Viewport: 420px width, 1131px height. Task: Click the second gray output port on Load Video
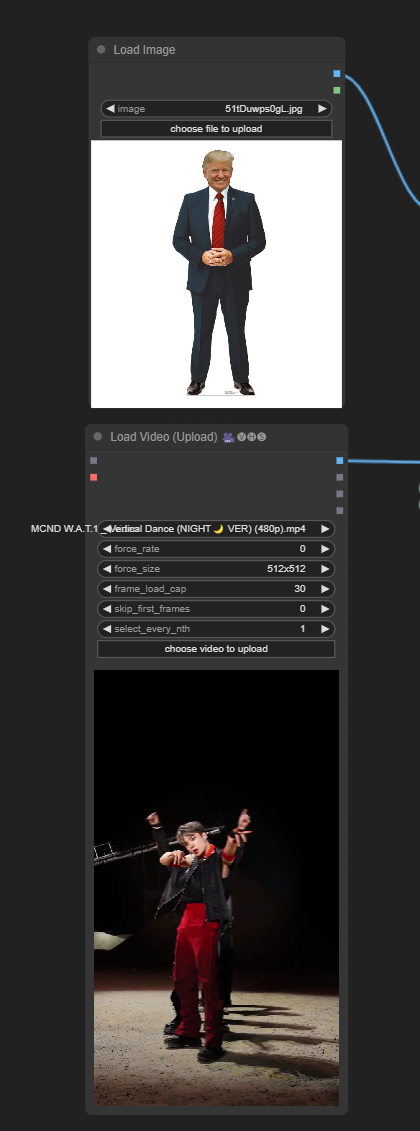pos(340,493)
